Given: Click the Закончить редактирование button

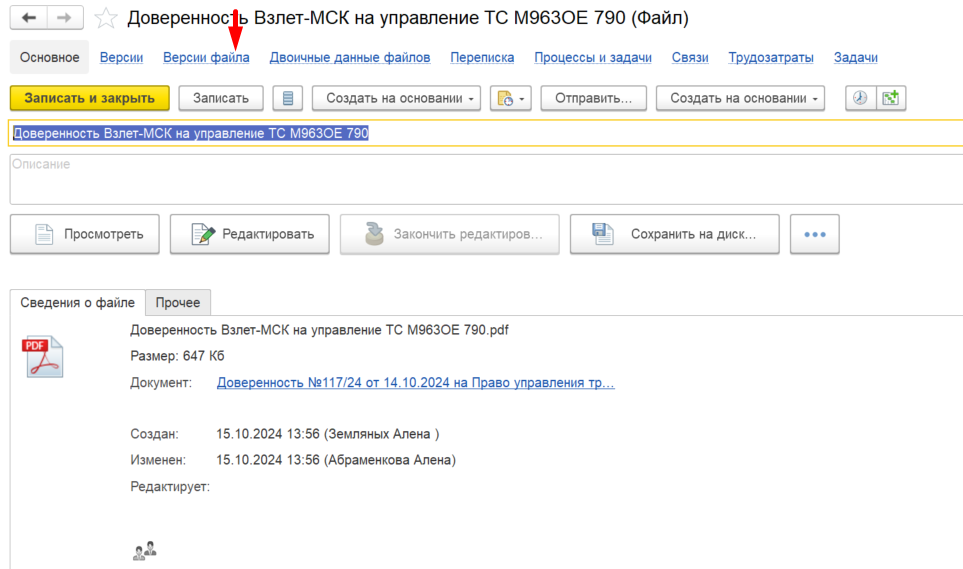Looking at the screenshot, I should coord(450,234).
